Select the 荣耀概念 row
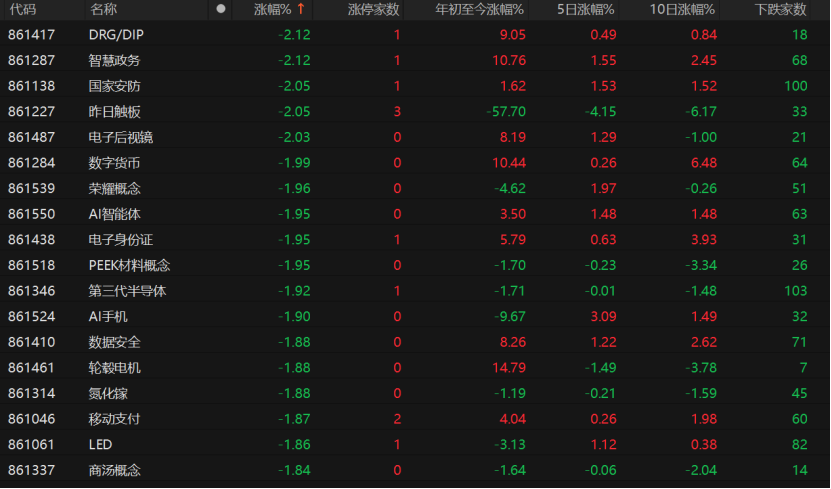The width and height of the screenshot is (831, 489). [416, 189]
